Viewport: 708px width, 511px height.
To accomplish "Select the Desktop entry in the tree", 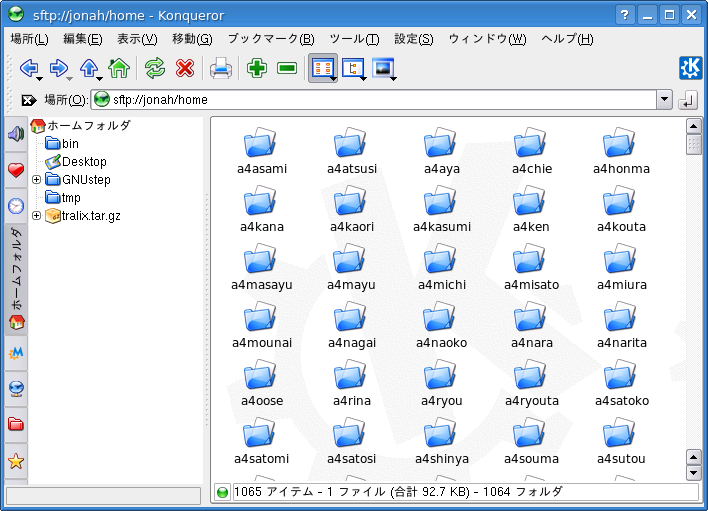I will point(76,162).
